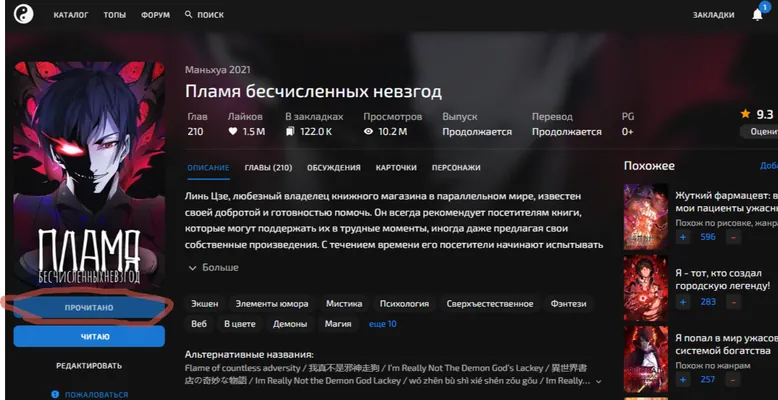Click the Читаю button

point(89,336)
